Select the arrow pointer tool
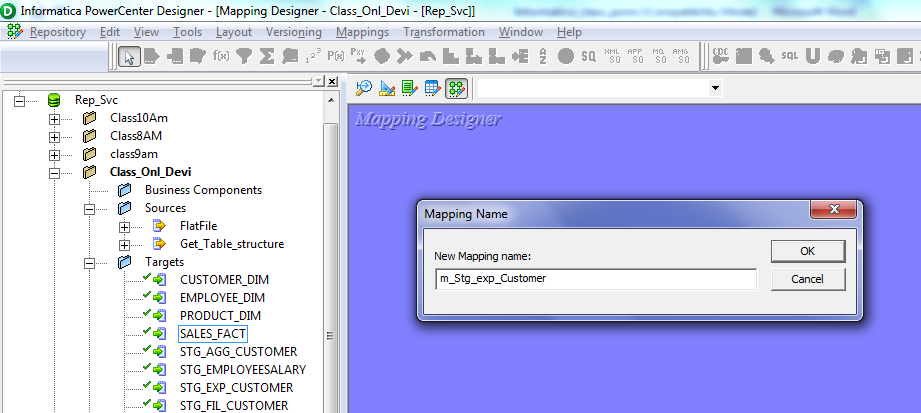The width and height of the screenshot is (921, 413). 130,56
